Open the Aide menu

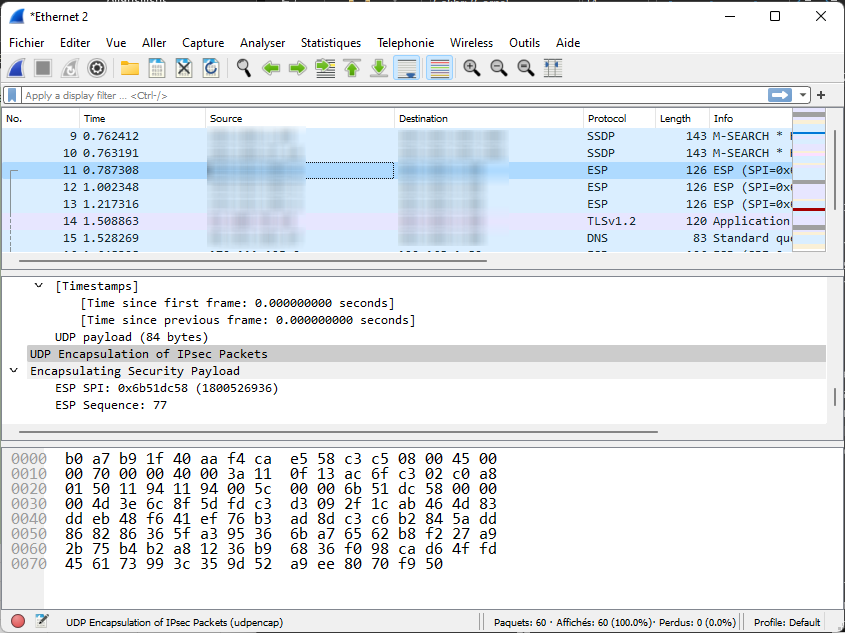point(568,43)
